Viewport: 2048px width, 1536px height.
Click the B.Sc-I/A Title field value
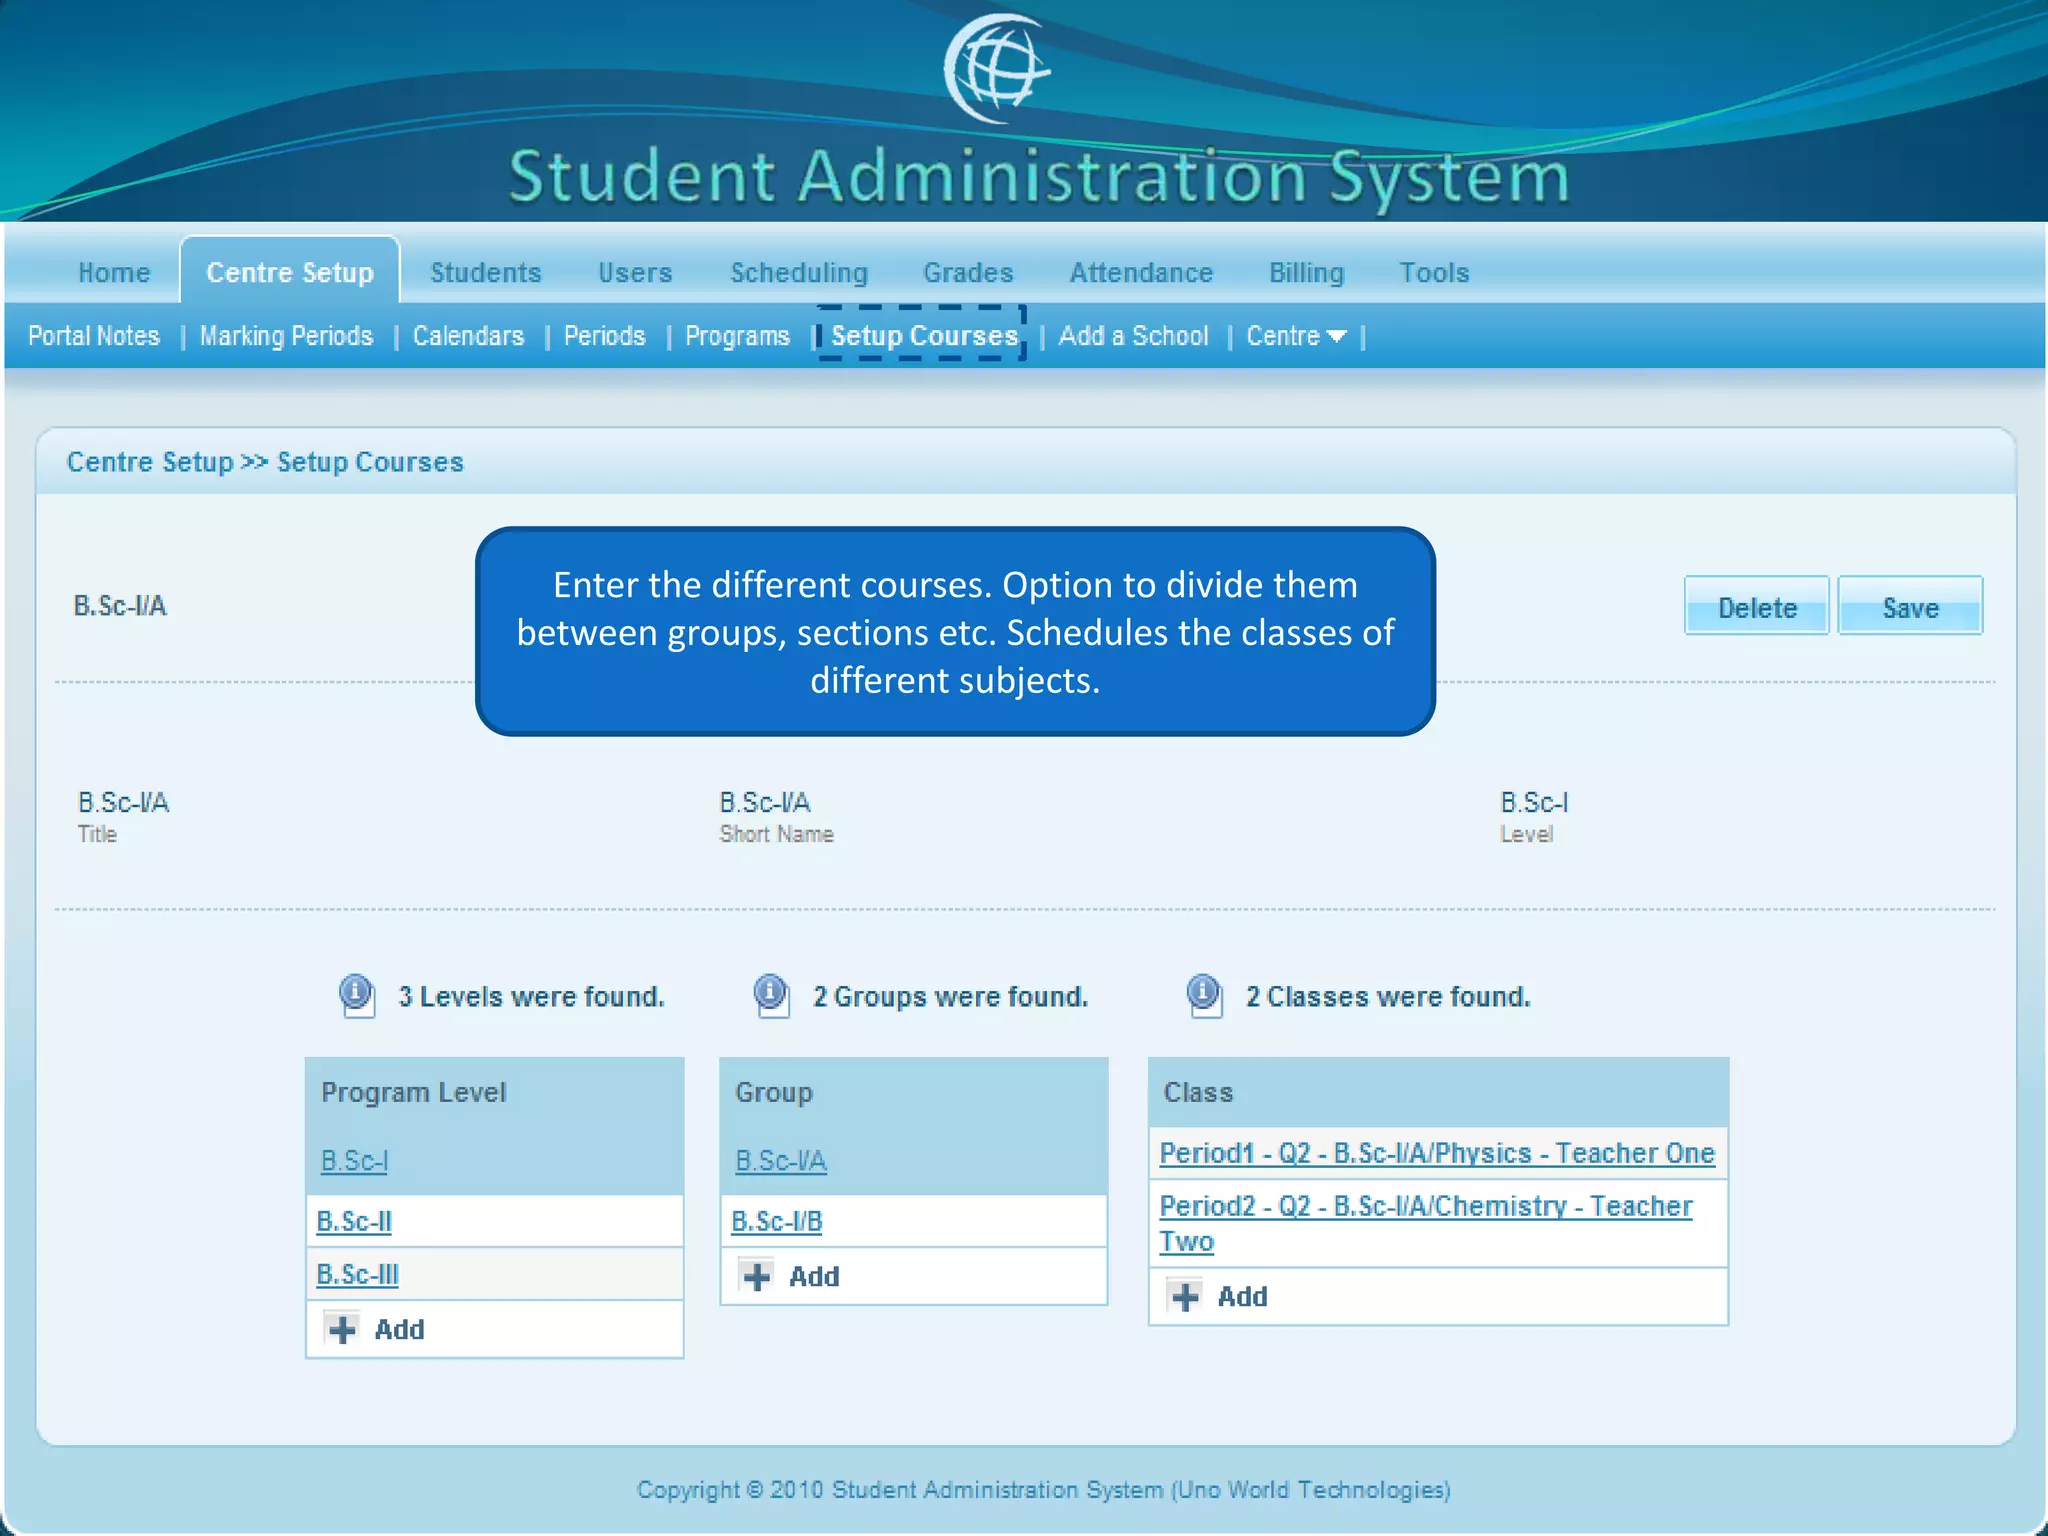[124, 803]
